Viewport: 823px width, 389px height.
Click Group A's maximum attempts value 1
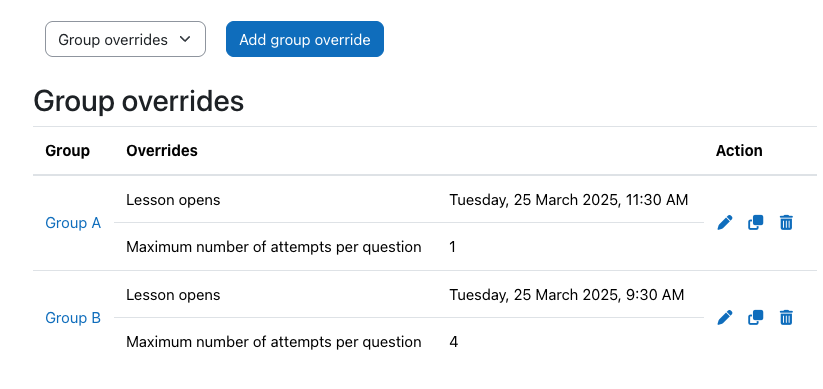pos(452,247)
